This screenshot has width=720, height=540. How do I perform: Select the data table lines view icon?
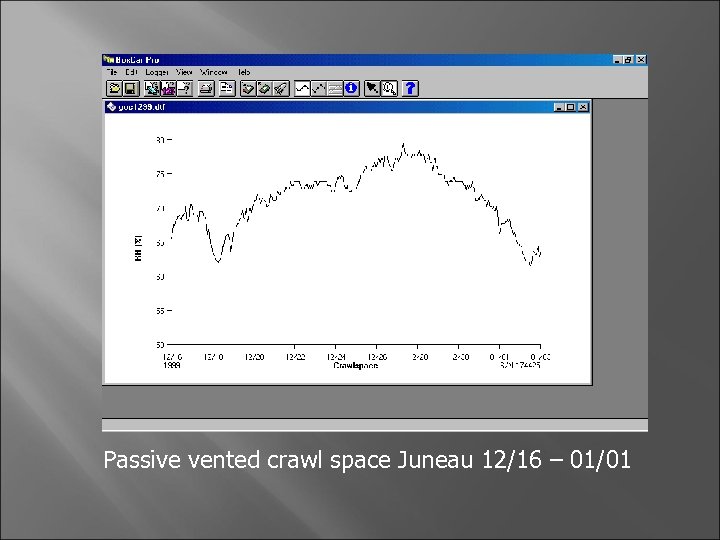(335, 88)
